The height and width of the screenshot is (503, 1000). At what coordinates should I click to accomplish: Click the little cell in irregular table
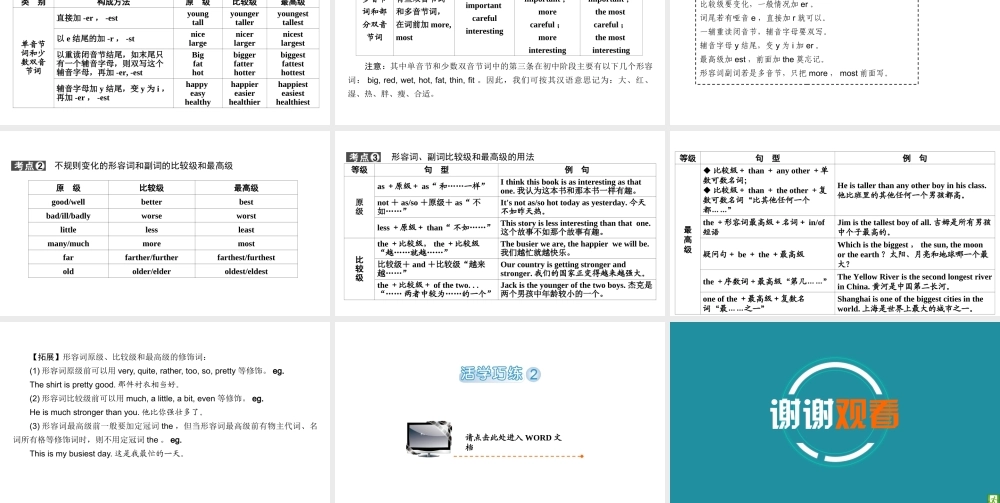(68, 230)
